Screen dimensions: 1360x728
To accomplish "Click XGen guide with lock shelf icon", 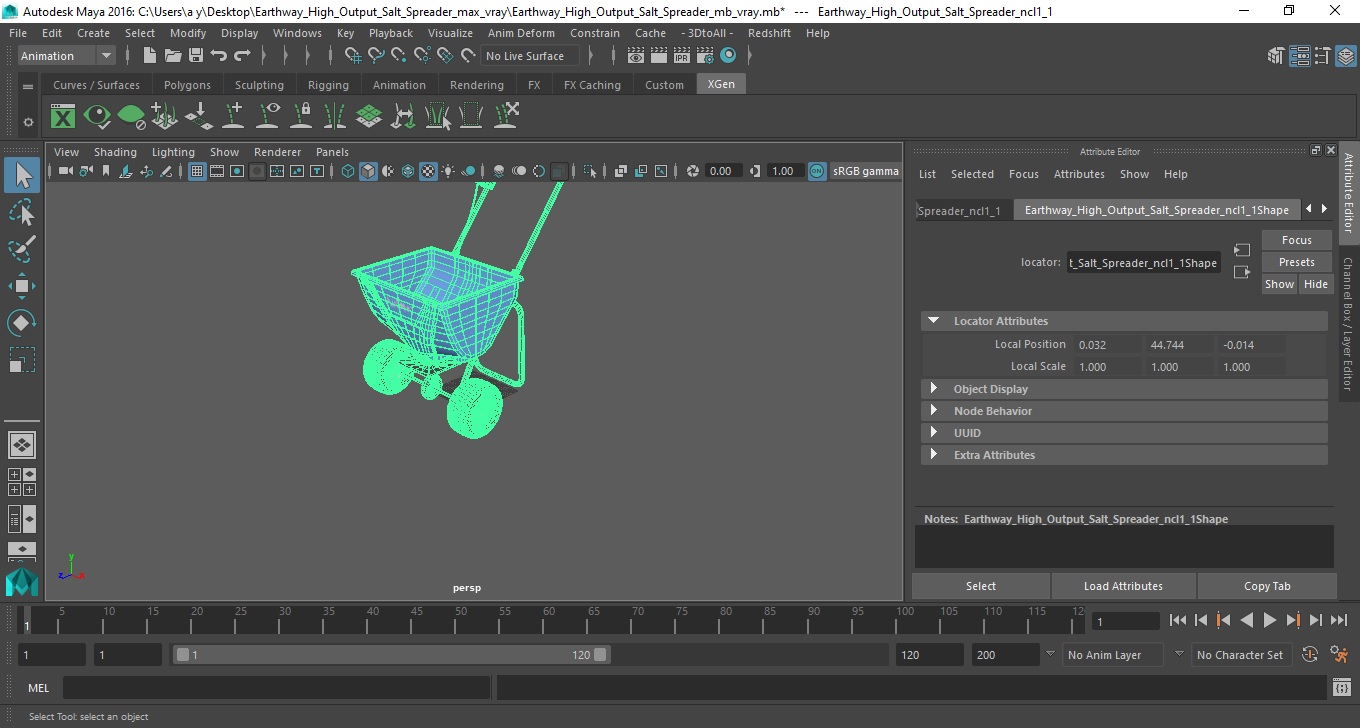I will pos(301,117).
